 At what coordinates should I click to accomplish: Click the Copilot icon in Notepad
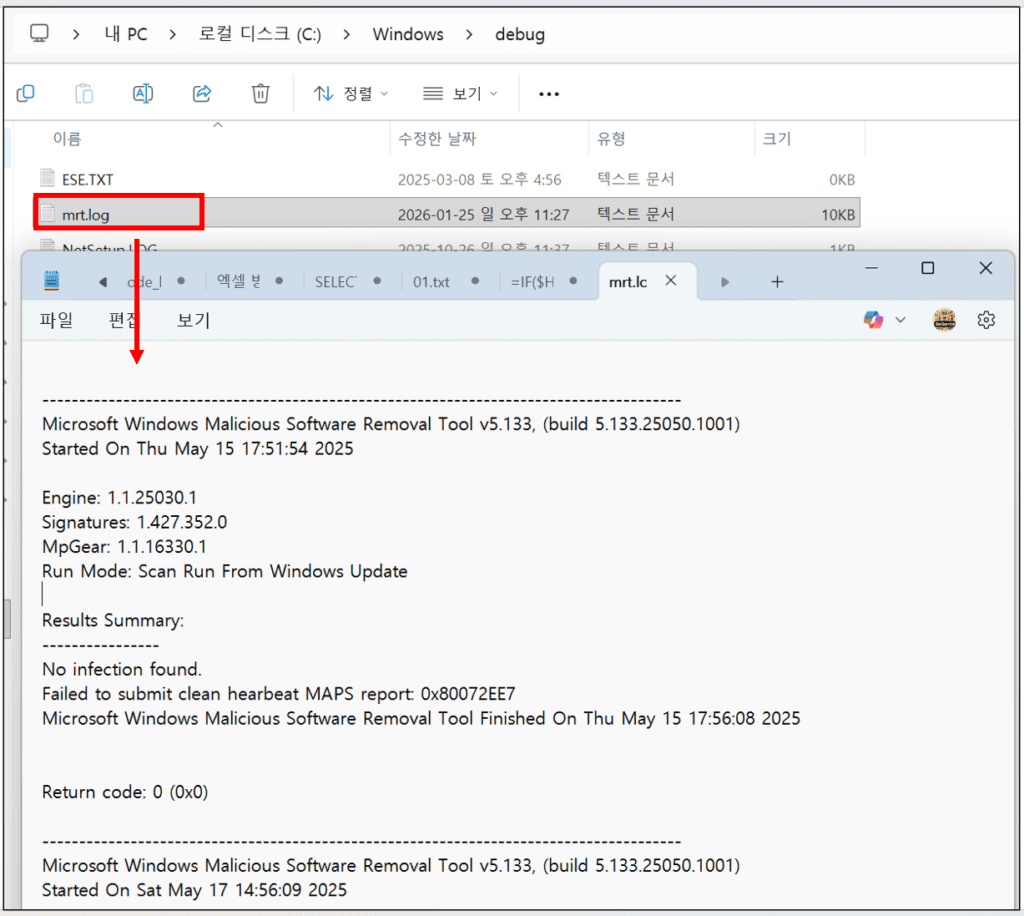pos(873,320)
